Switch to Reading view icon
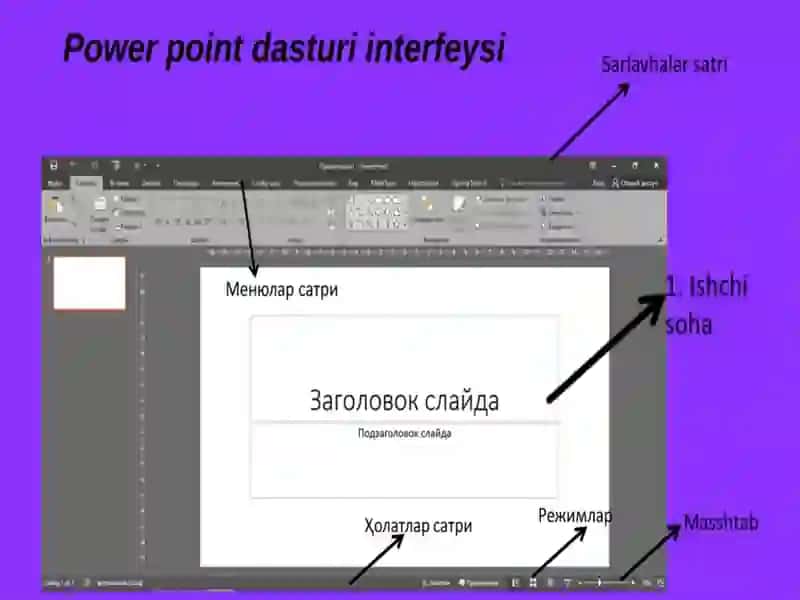The width and height of the screenshot is (800, 600). point(550,583)
